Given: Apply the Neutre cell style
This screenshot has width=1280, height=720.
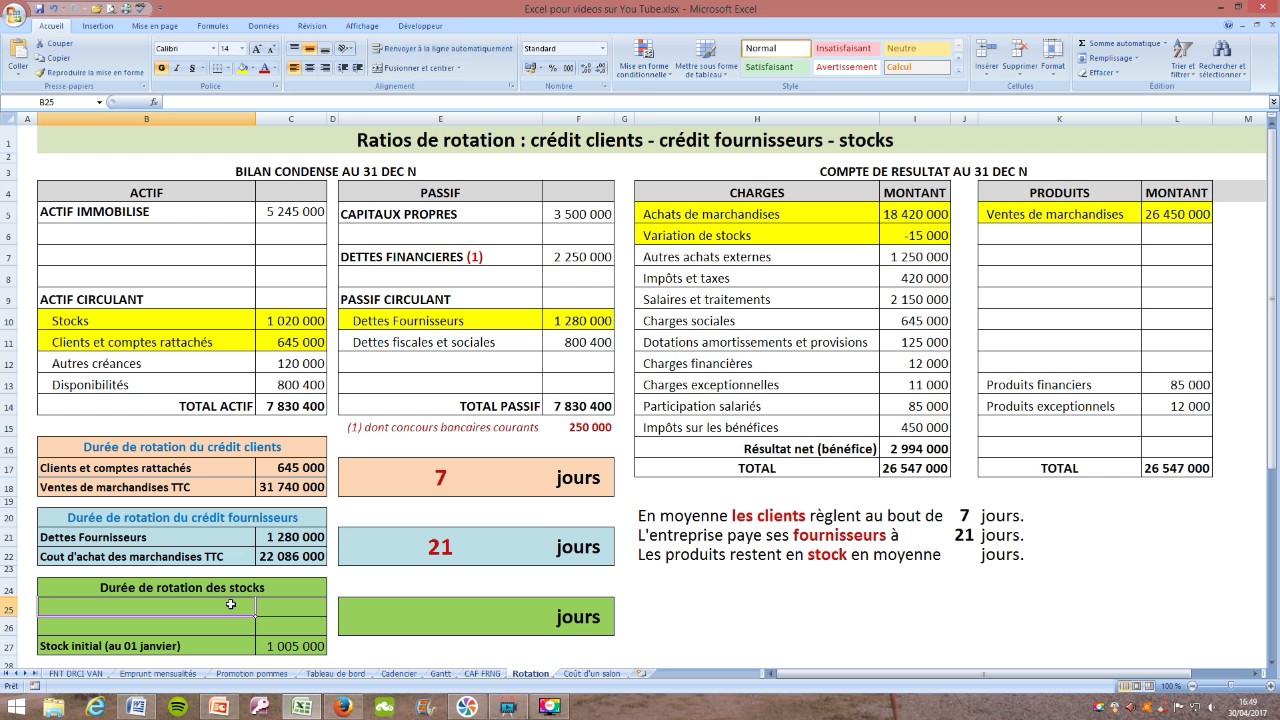Looking at the screenshot, I should (916, 48).
